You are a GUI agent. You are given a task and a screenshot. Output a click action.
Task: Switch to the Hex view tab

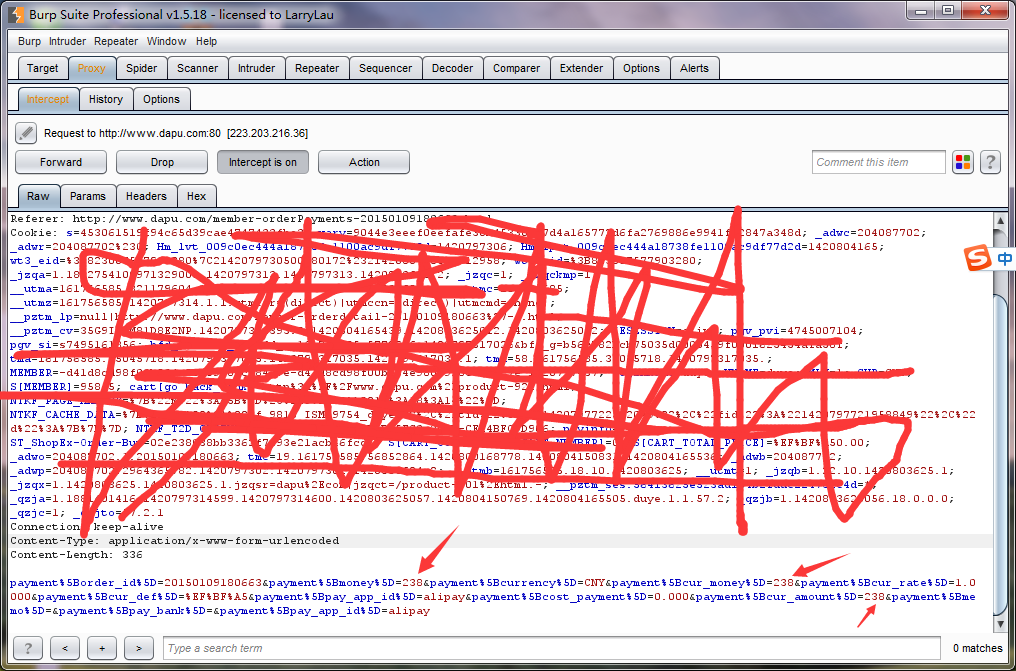pos(196,196)
